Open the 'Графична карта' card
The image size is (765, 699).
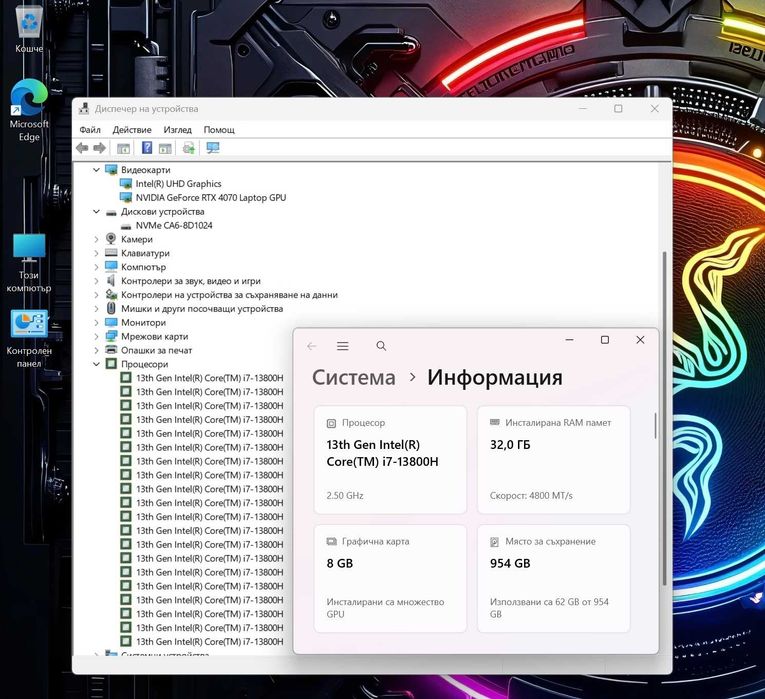tap(390, 579)
